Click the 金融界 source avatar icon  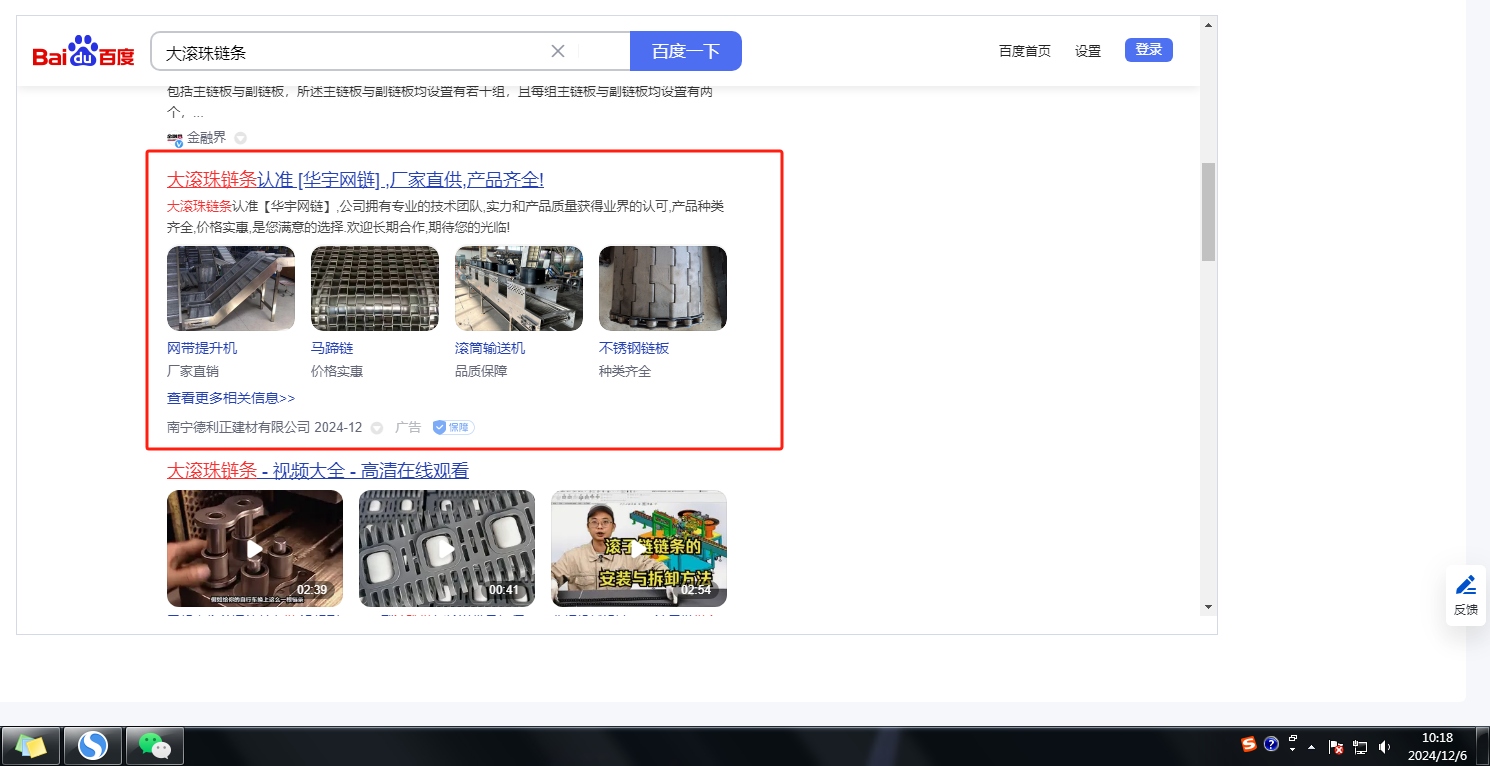tap(175, 138)
